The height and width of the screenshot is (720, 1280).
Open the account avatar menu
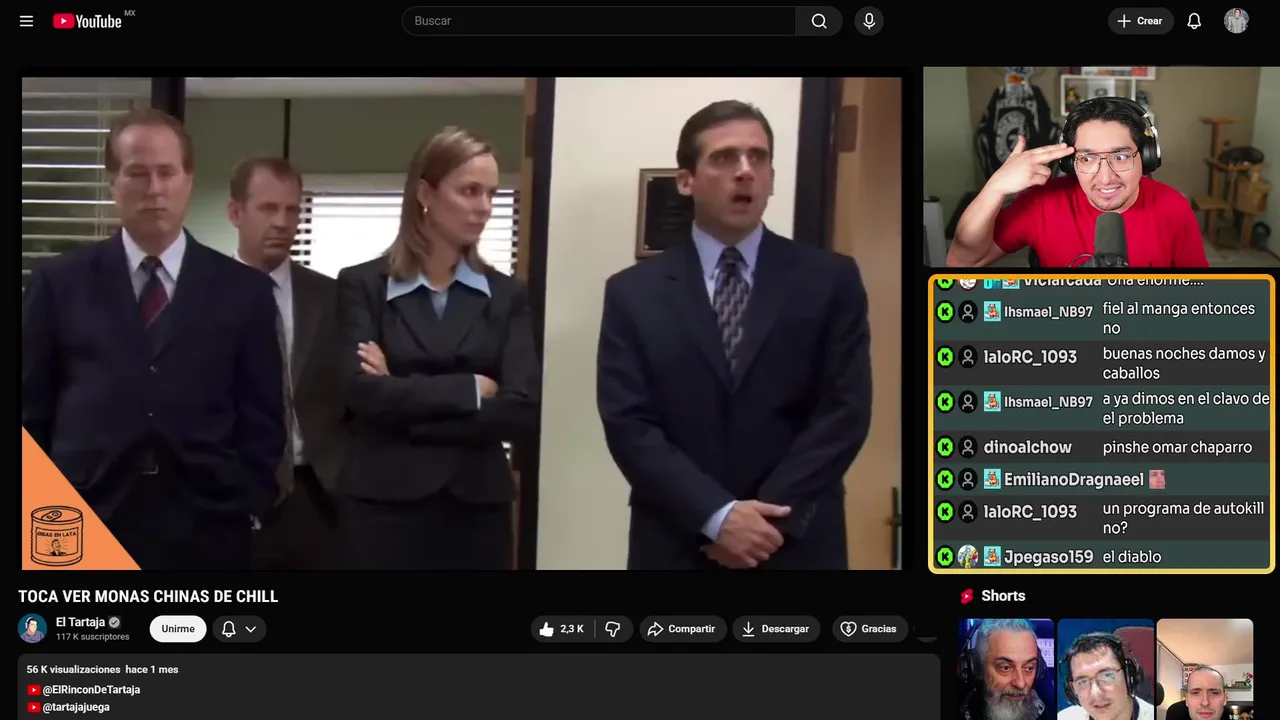click(1237, 21)
